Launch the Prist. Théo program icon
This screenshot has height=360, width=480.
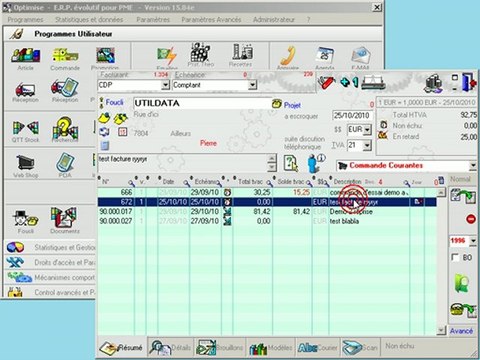200,52
